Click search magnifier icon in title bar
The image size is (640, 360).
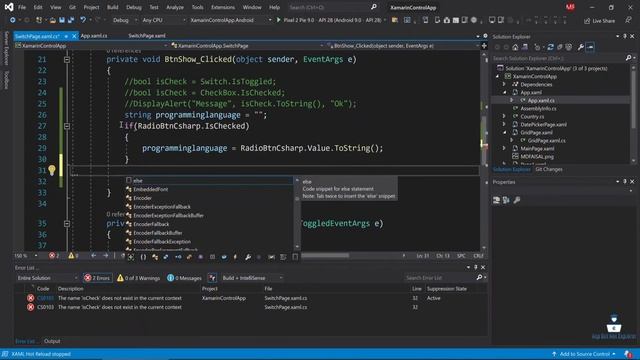373,7
